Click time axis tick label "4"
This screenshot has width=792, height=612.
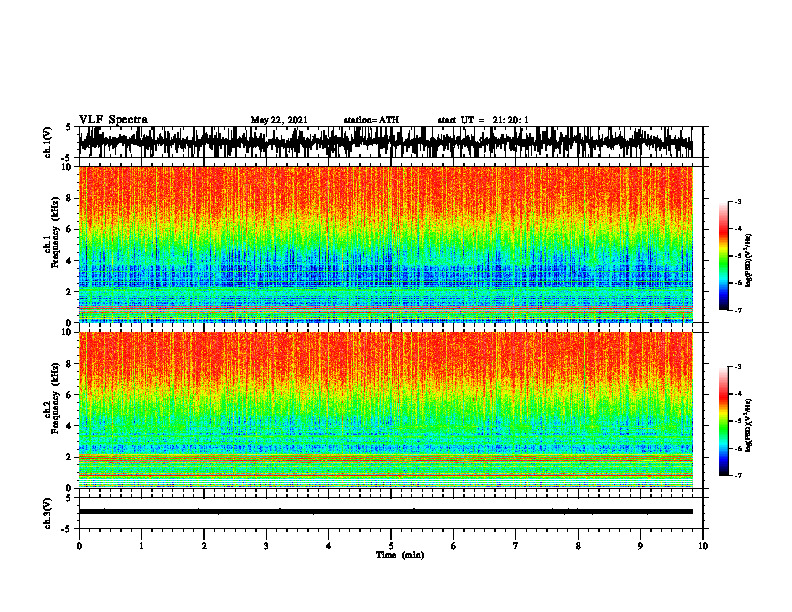click(x=329, y=546)
